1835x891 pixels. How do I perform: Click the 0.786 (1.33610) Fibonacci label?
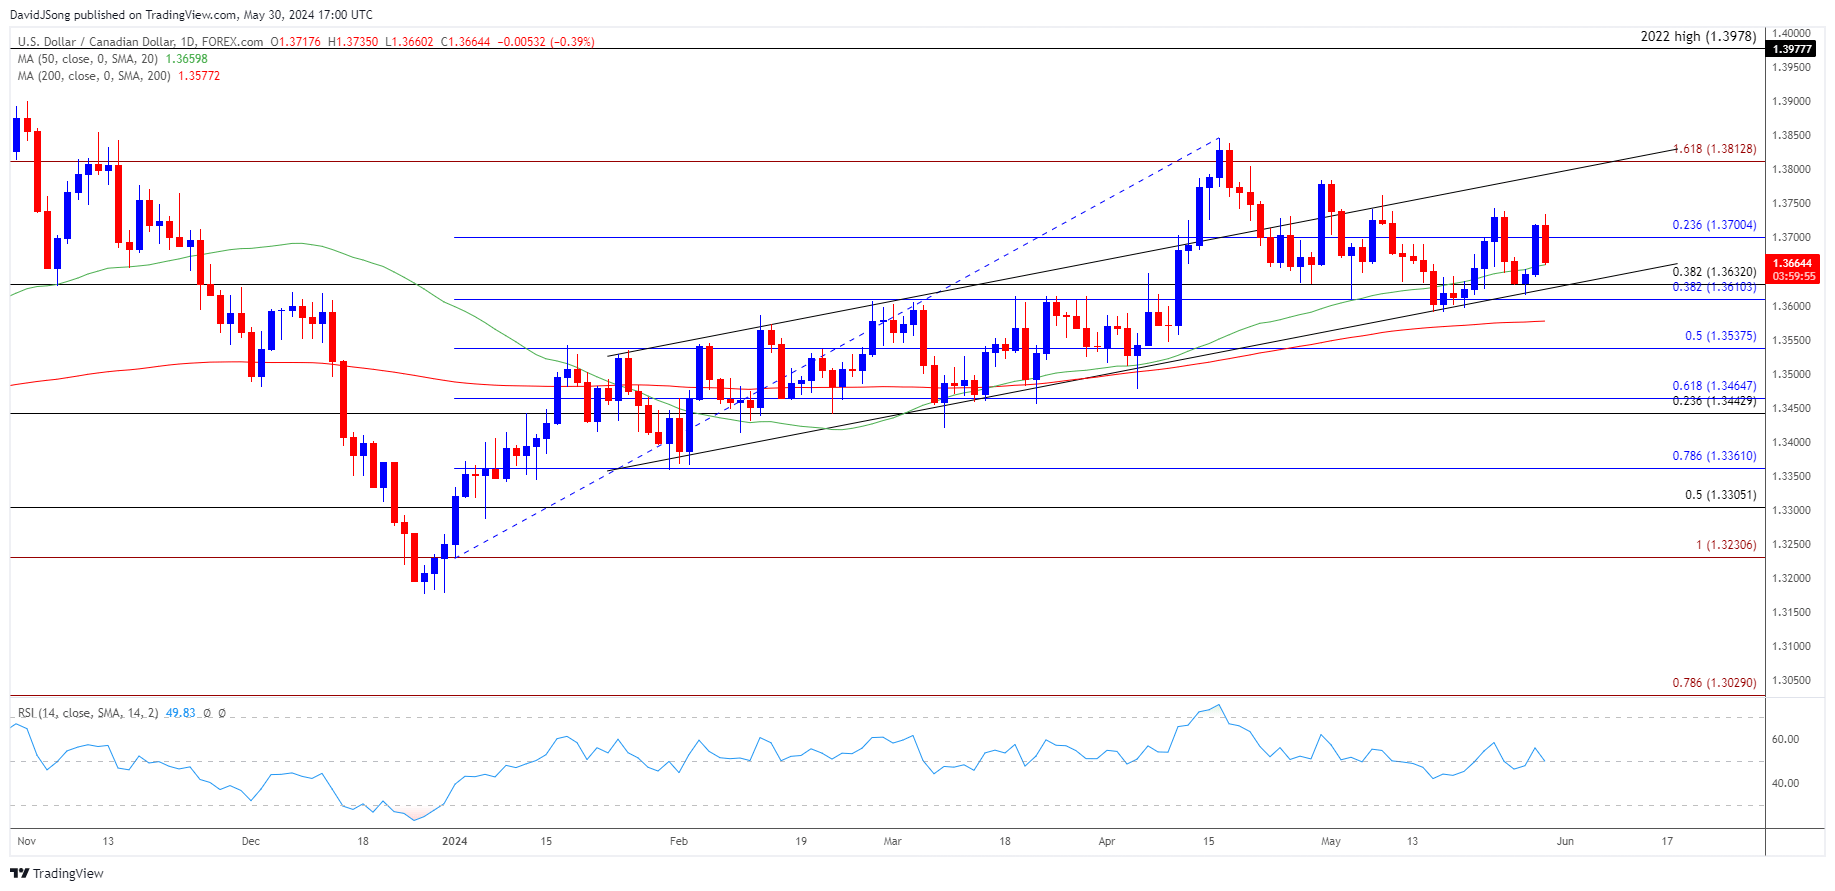[x=1714, y=456]
